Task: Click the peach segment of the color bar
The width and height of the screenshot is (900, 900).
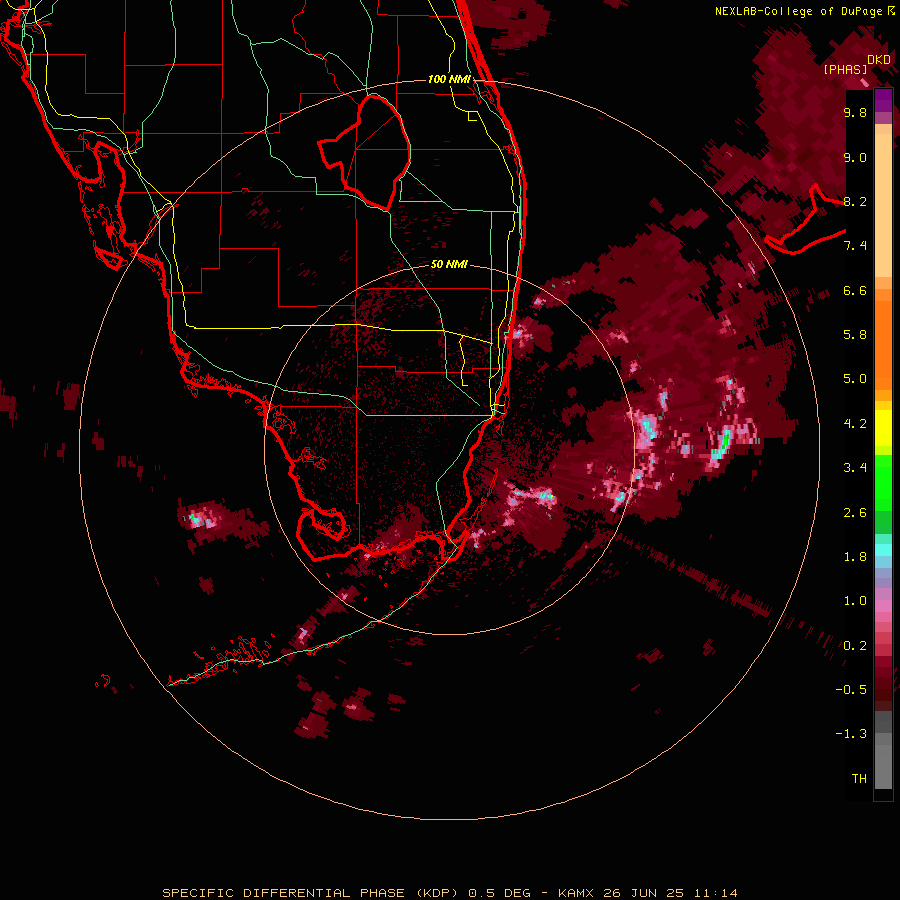Action: 883,205
